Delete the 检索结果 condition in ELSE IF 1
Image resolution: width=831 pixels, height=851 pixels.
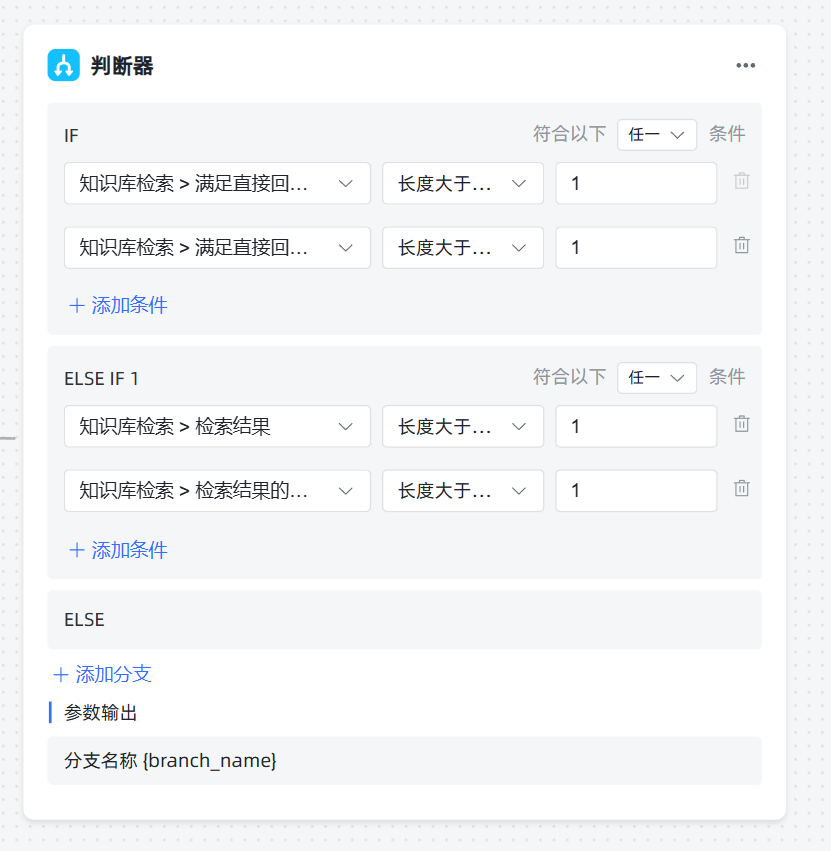[741, 425]
